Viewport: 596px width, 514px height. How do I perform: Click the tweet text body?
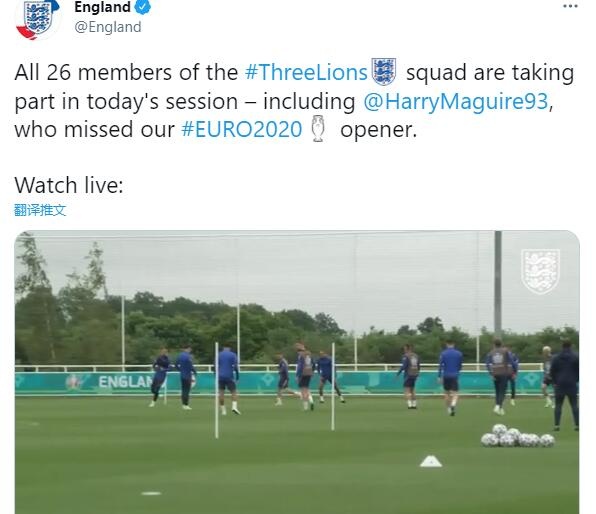click(294, 100)
